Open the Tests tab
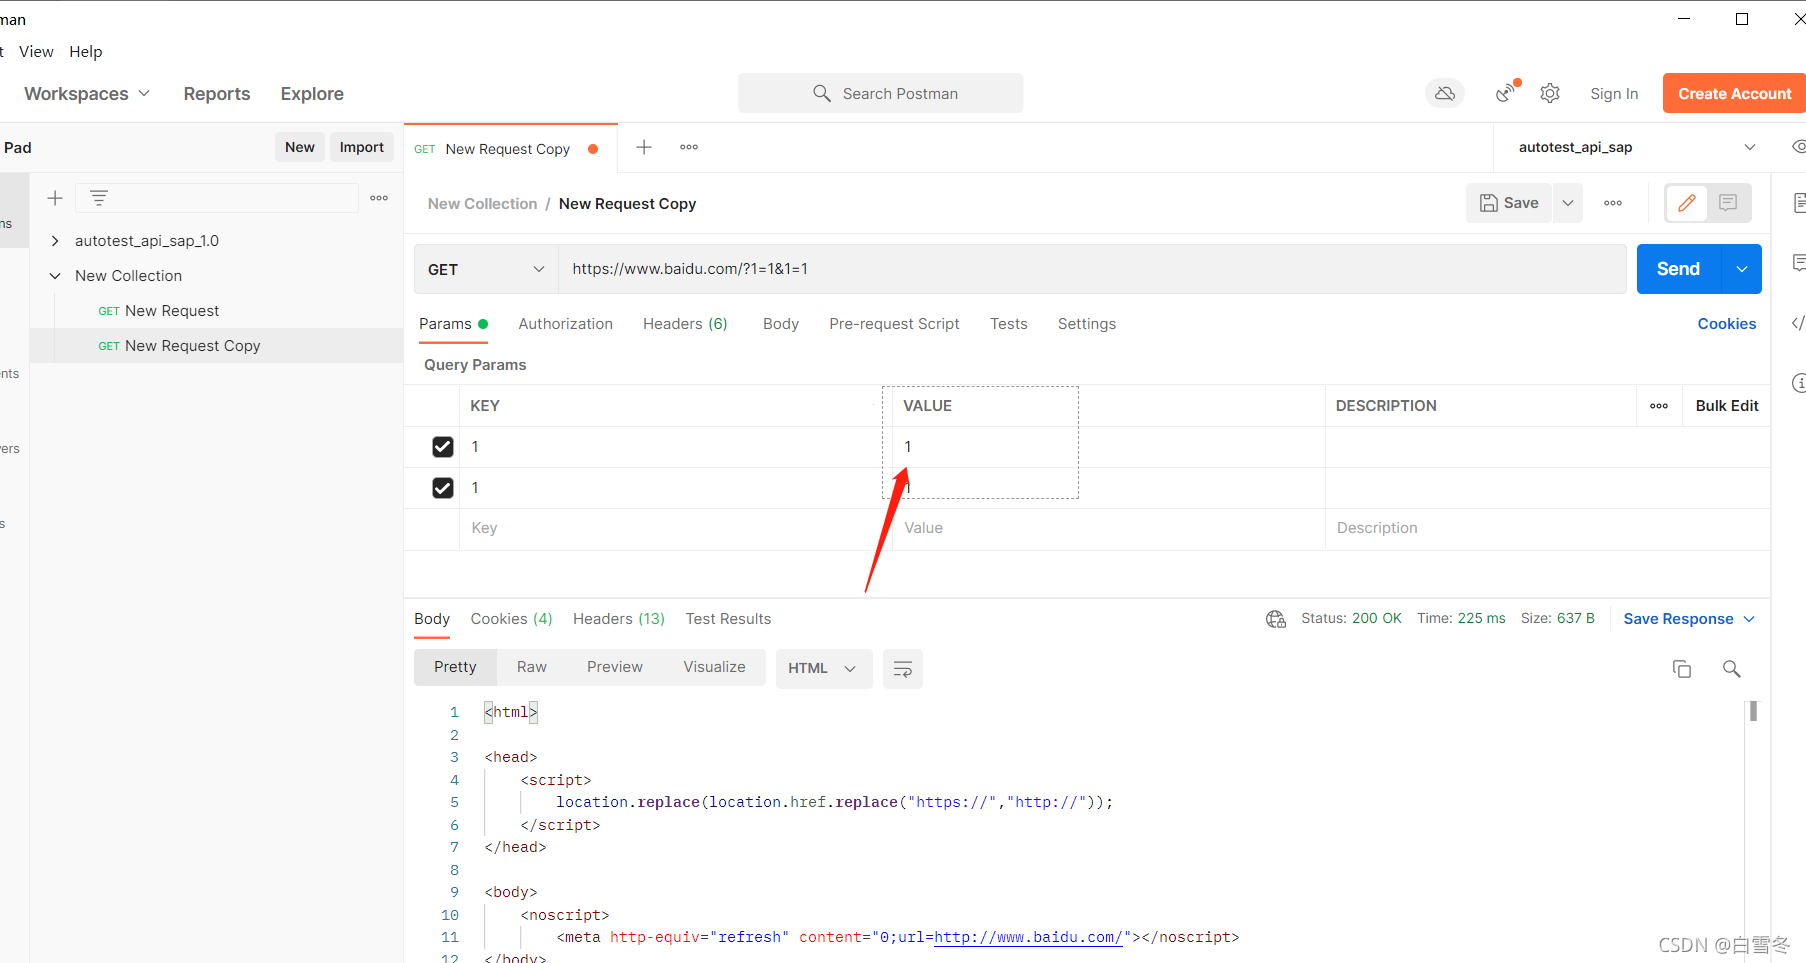Screen dimensions: 1806x963 tap(1009, 324)
